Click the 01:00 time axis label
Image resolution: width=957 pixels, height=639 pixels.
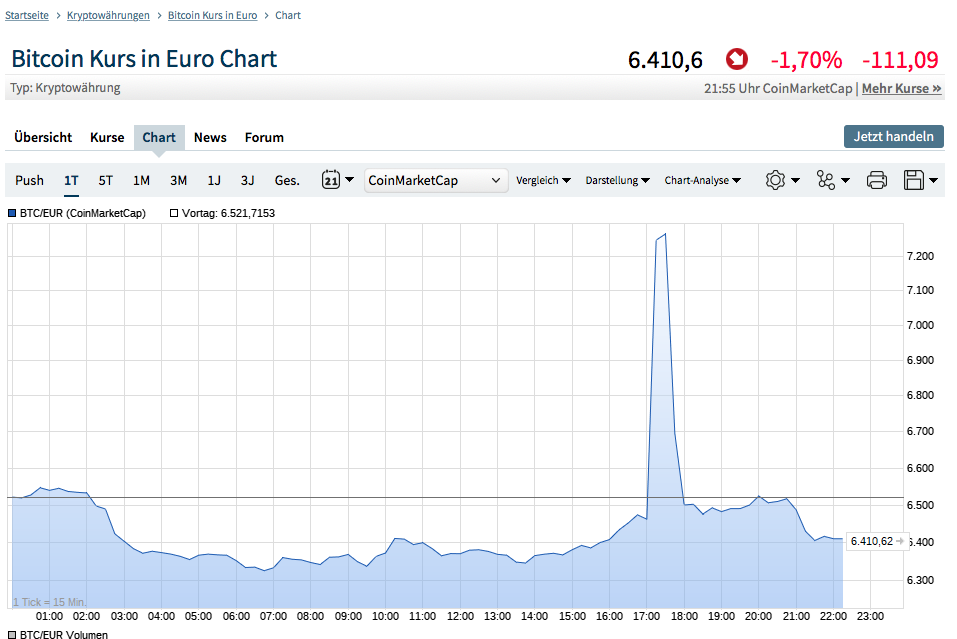tap(49, 616)
